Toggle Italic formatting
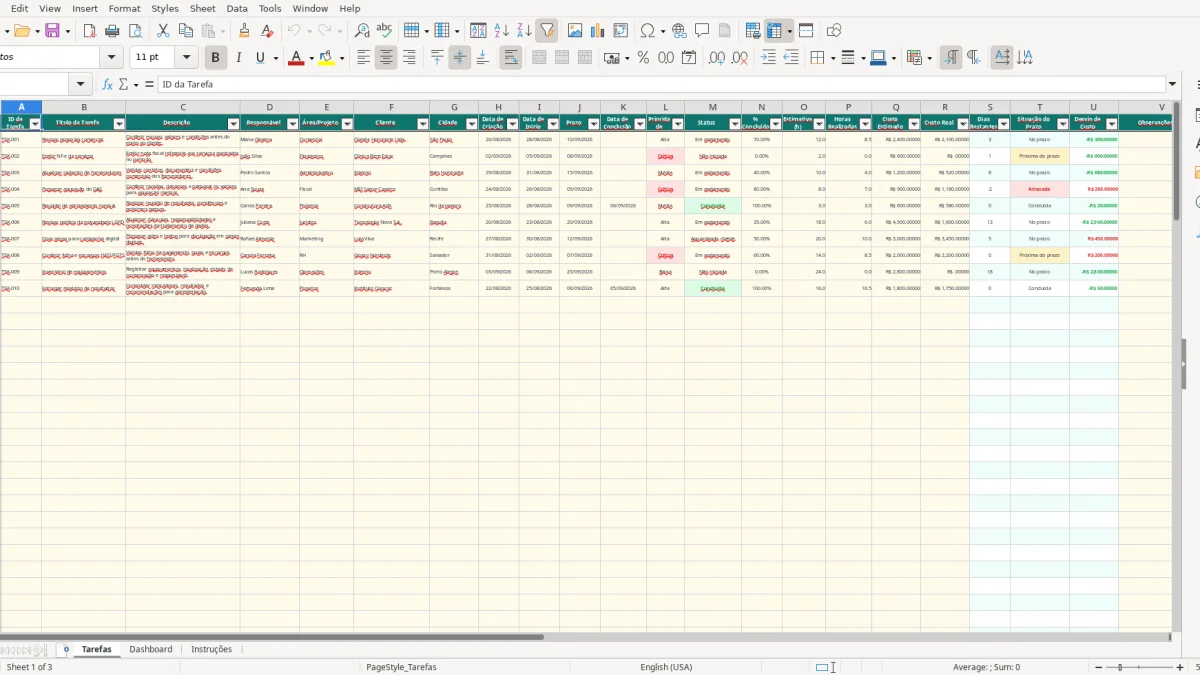 [x=238, y=58]
